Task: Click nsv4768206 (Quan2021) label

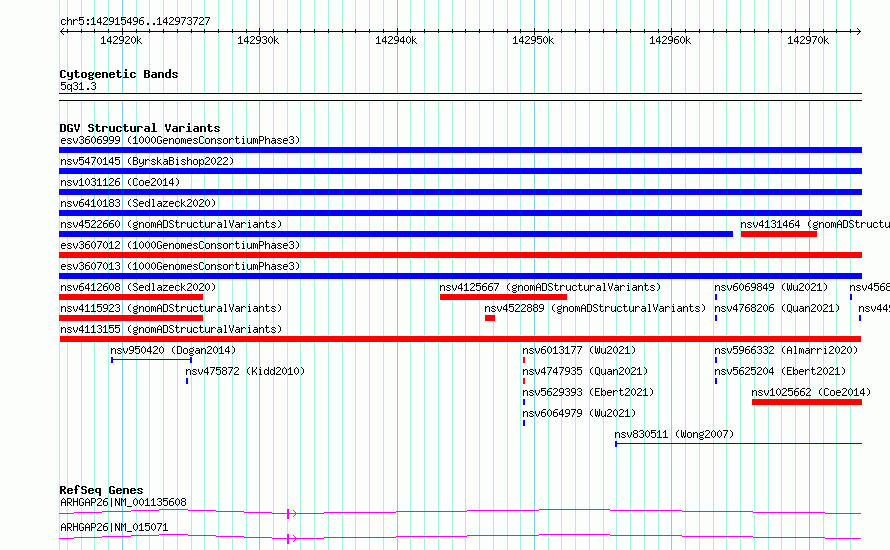Action: 777,308
